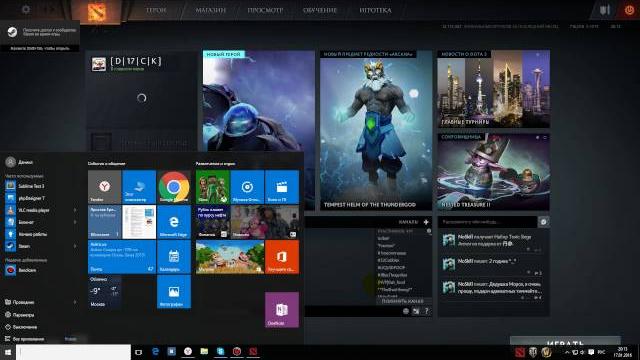This screenshot has height=360, width=640.
Task: Open the purple OneNote tile
Action: 282,310
